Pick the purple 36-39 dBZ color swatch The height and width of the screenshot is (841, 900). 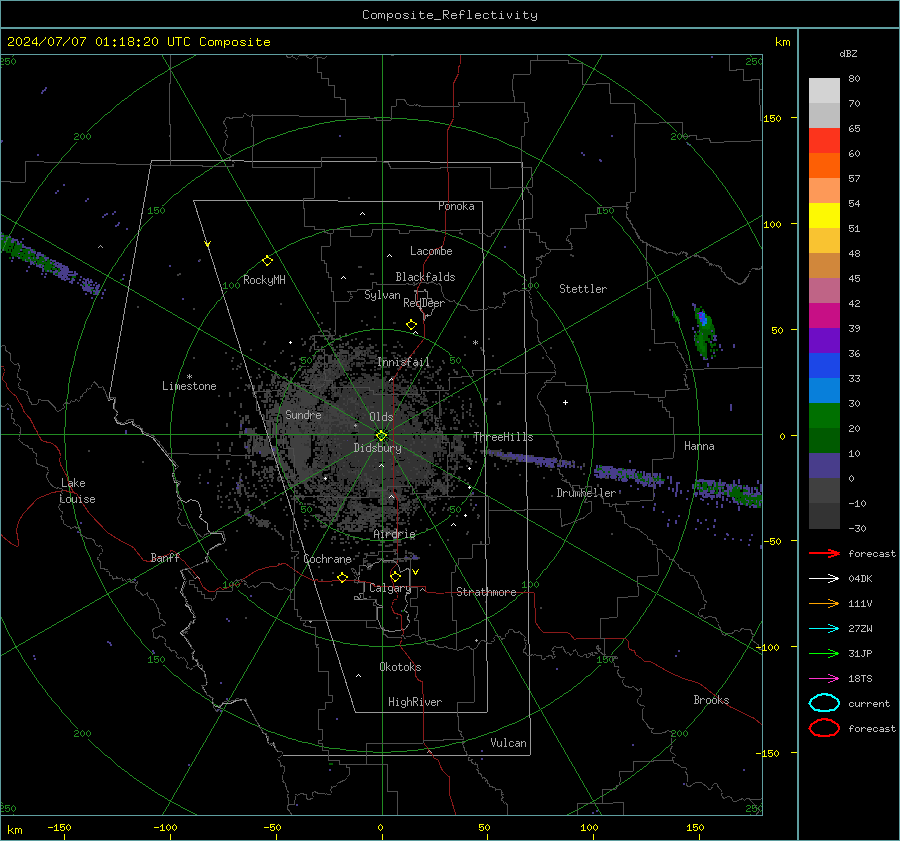click(824, 340)
